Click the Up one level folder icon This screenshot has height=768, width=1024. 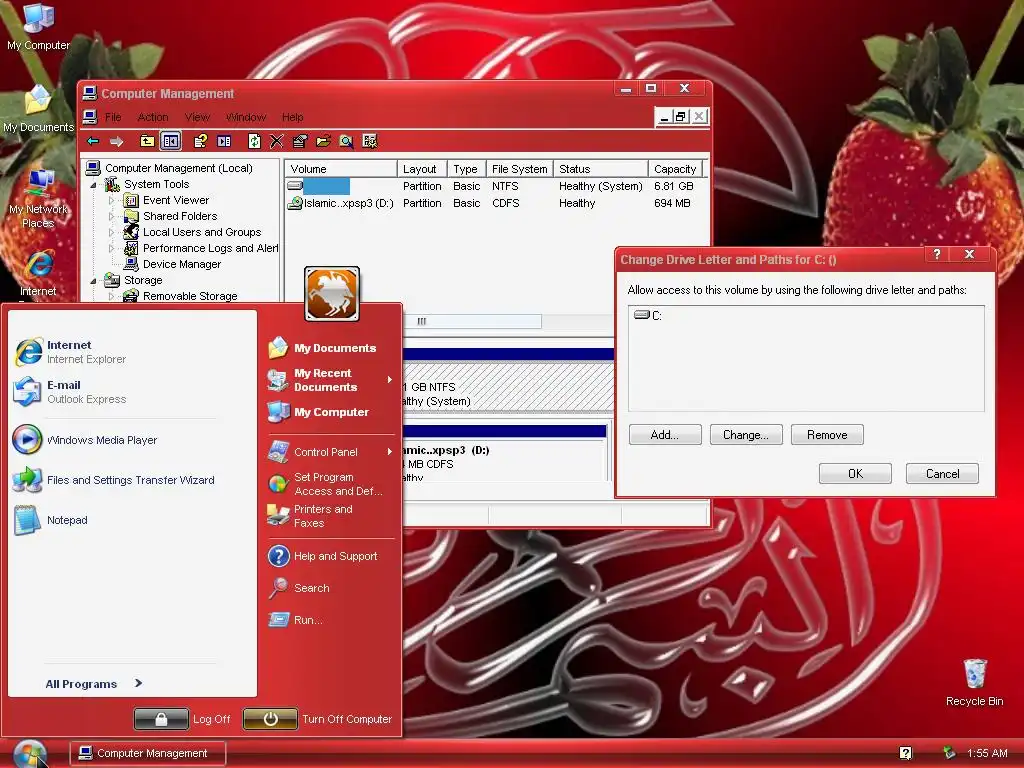point(147,141)
